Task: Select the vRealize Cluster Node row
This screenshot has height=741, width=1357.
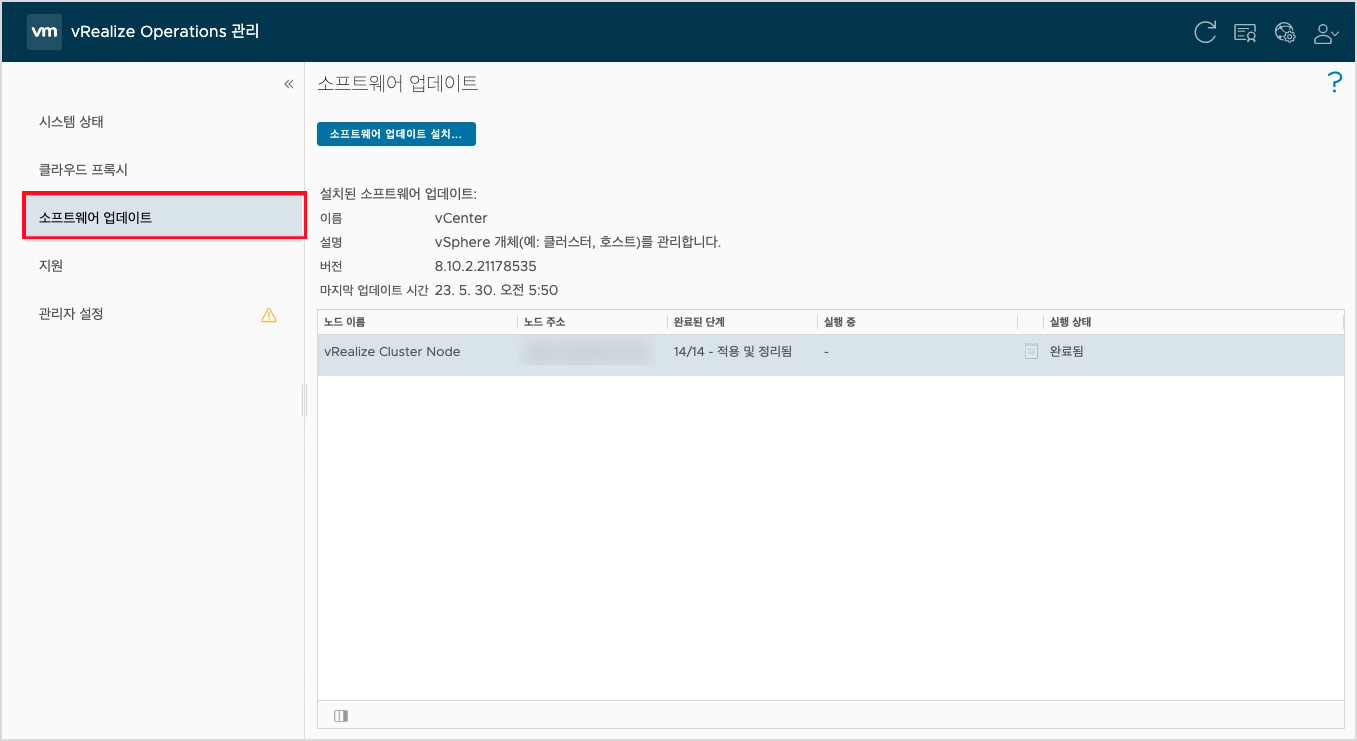Action: 830,355
